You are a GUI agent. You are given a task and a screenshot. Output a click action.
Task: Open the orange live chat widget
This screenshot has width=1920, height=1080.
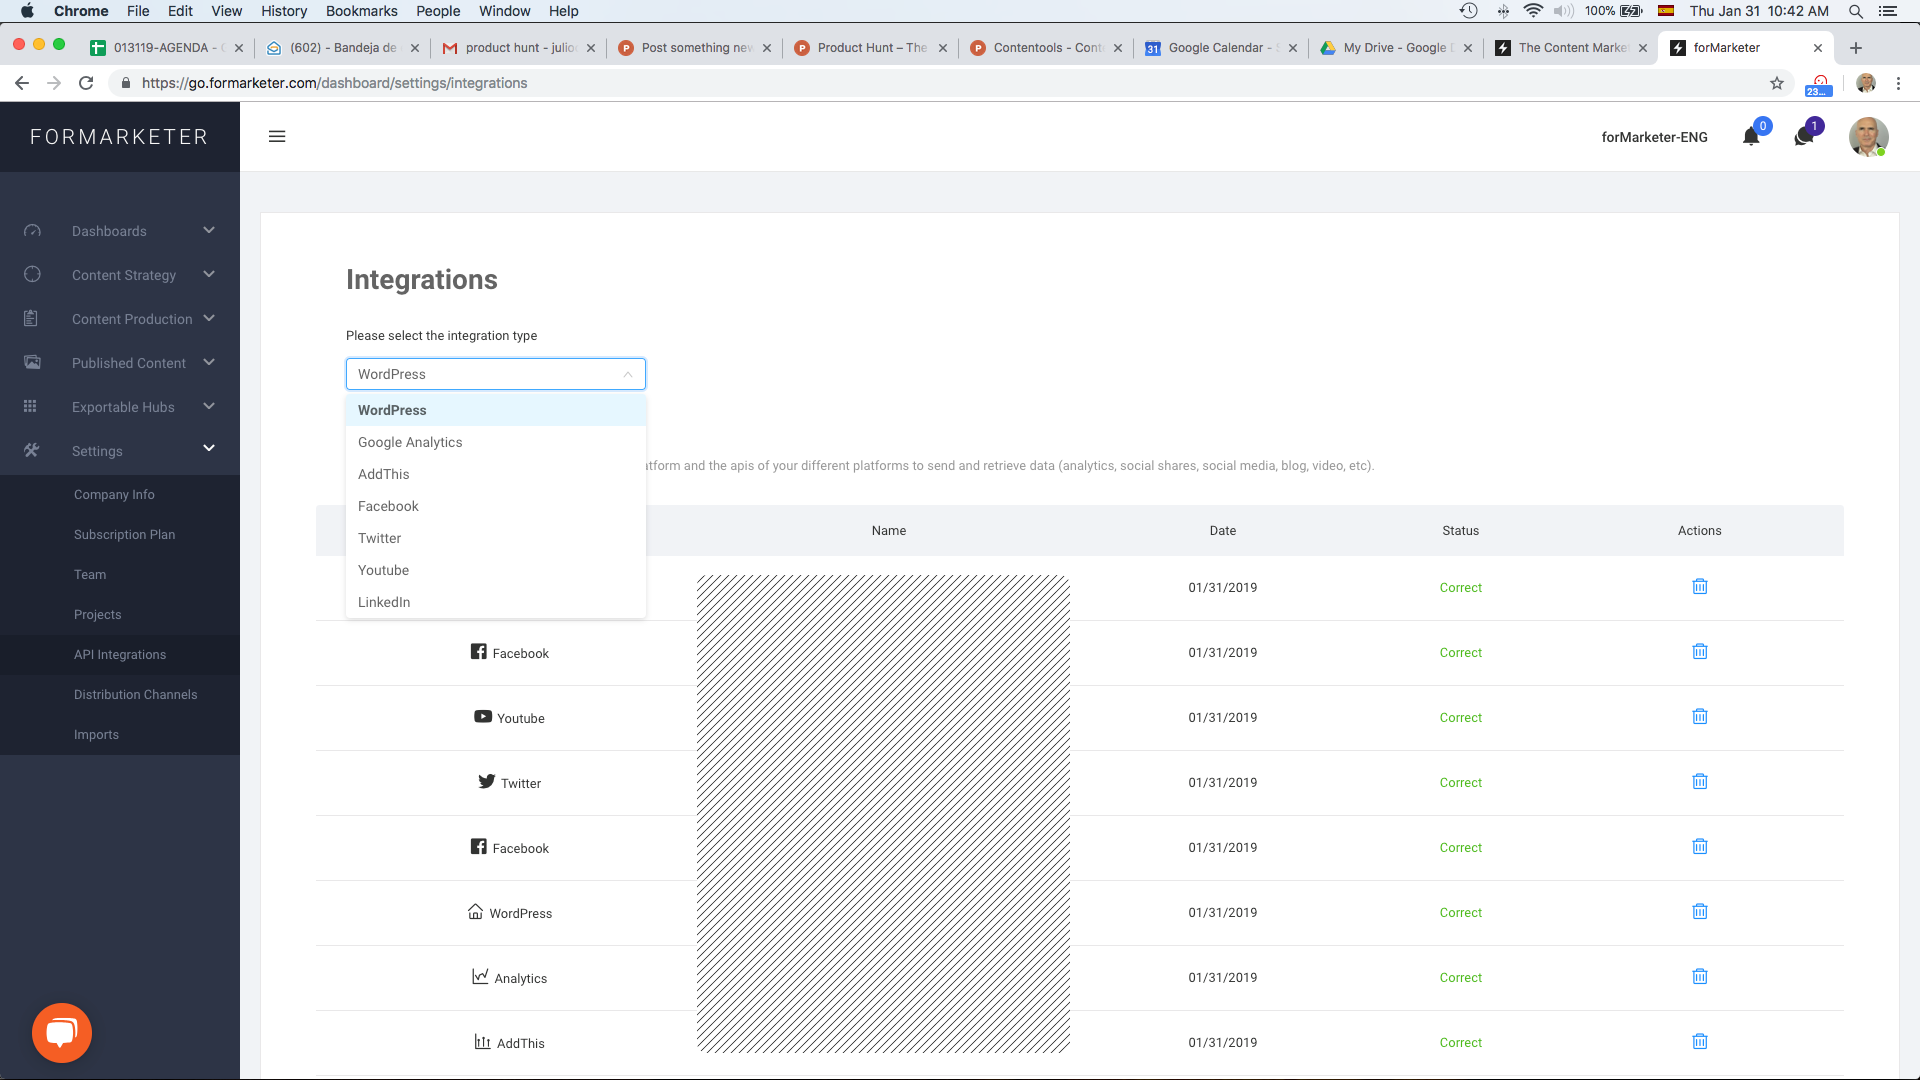[62, 1032]
